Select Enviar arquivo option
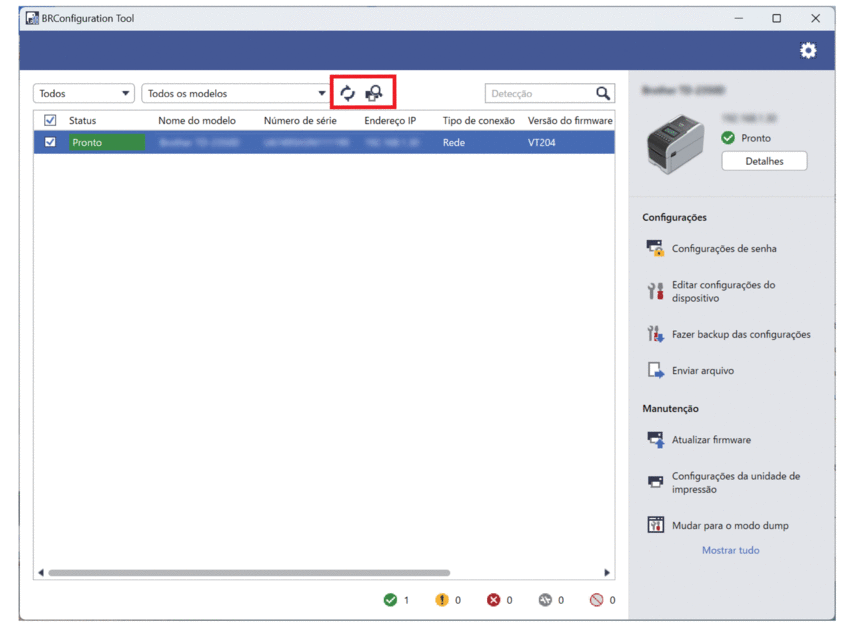The width and height of the screenshot is (859, 629). [703, 371]
